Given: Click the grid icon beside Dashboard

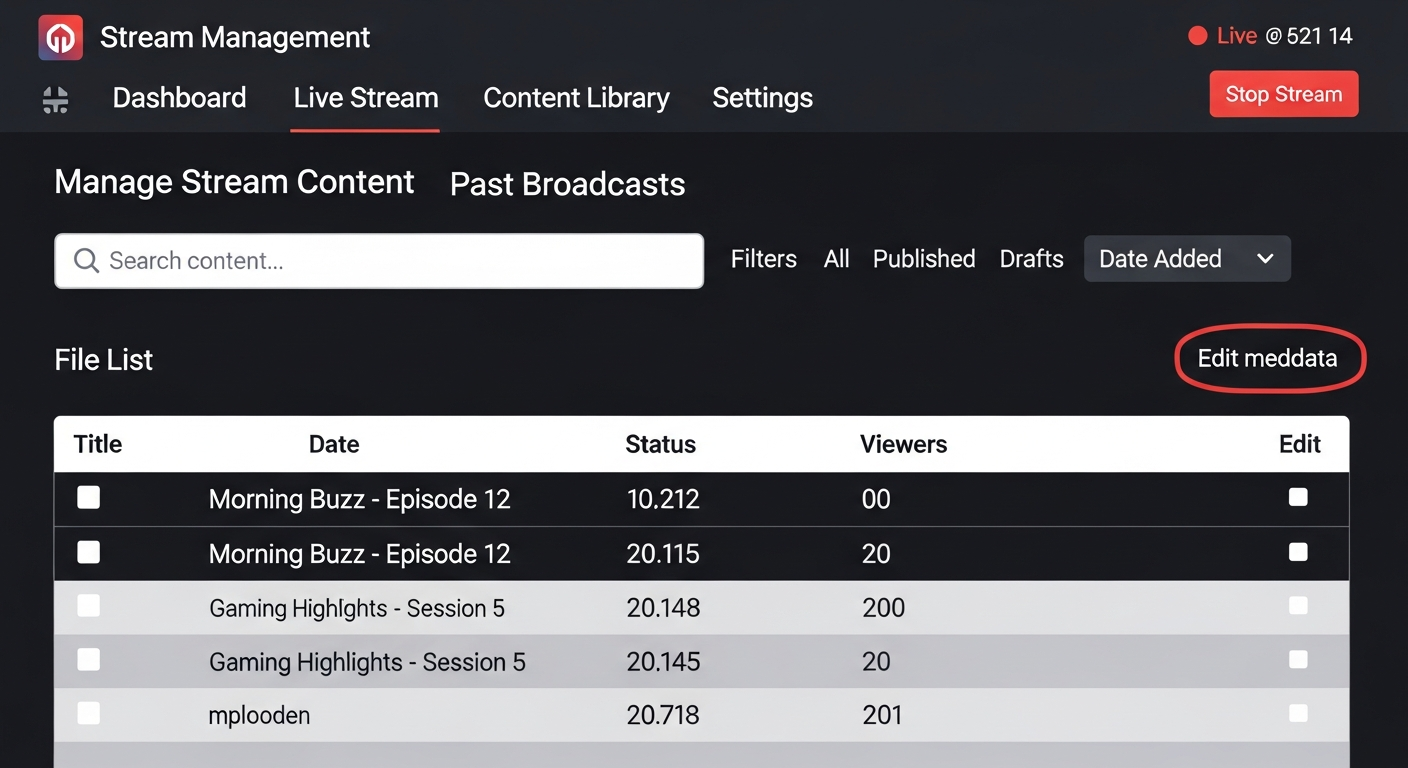Looking at the screenshot, I should (56, 99).
